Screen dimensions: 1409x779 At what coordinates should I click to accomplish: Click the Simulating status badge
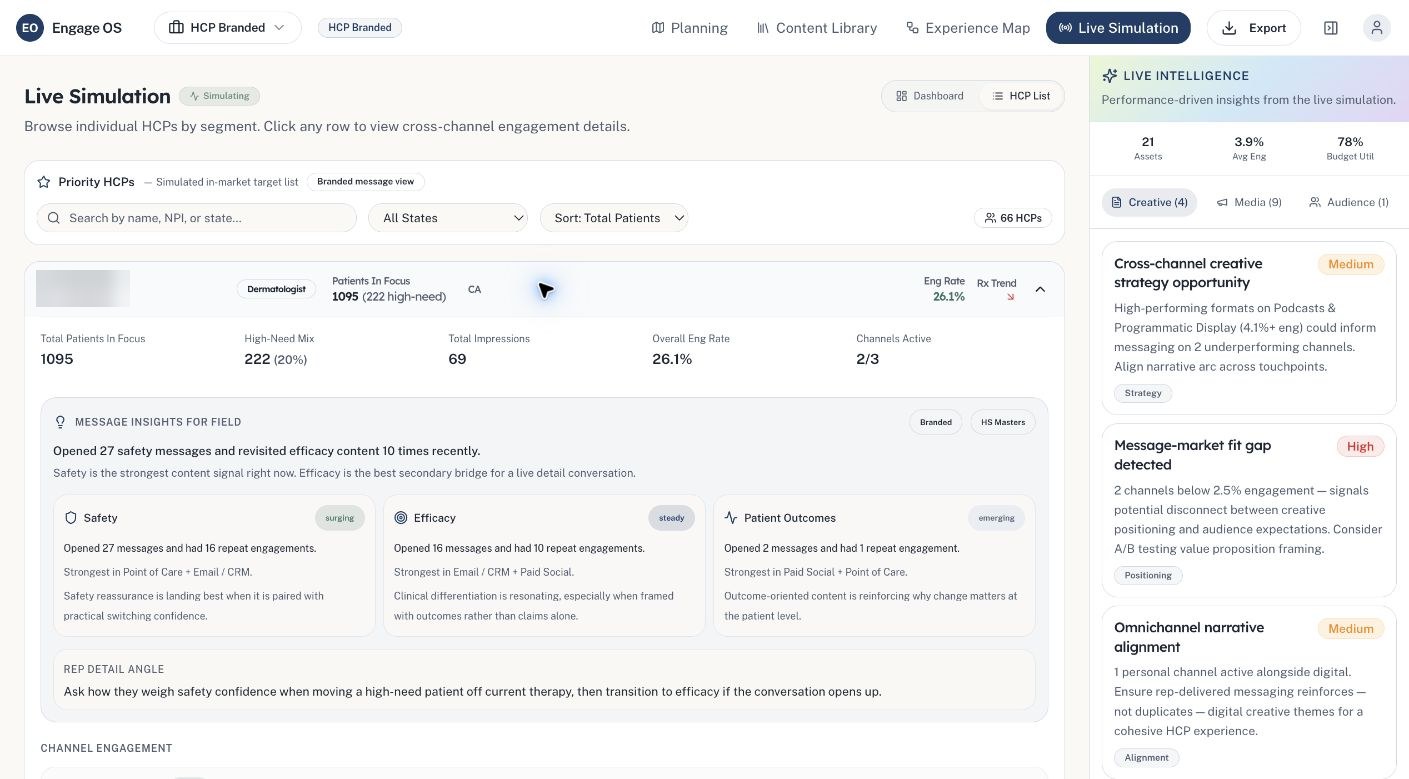click(x=220, y=96)
